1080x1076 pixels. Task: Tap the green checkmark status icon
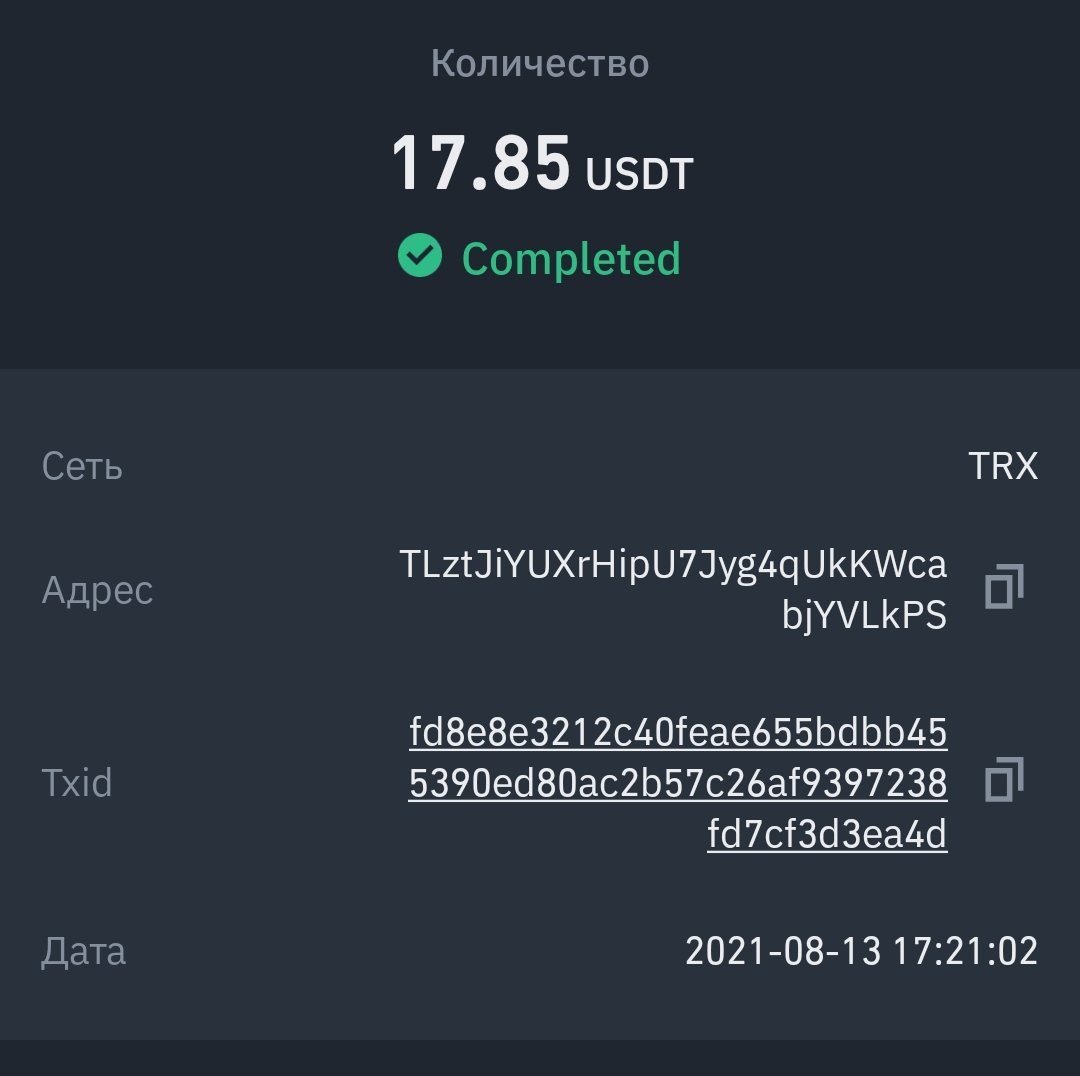tap(420, 256)
